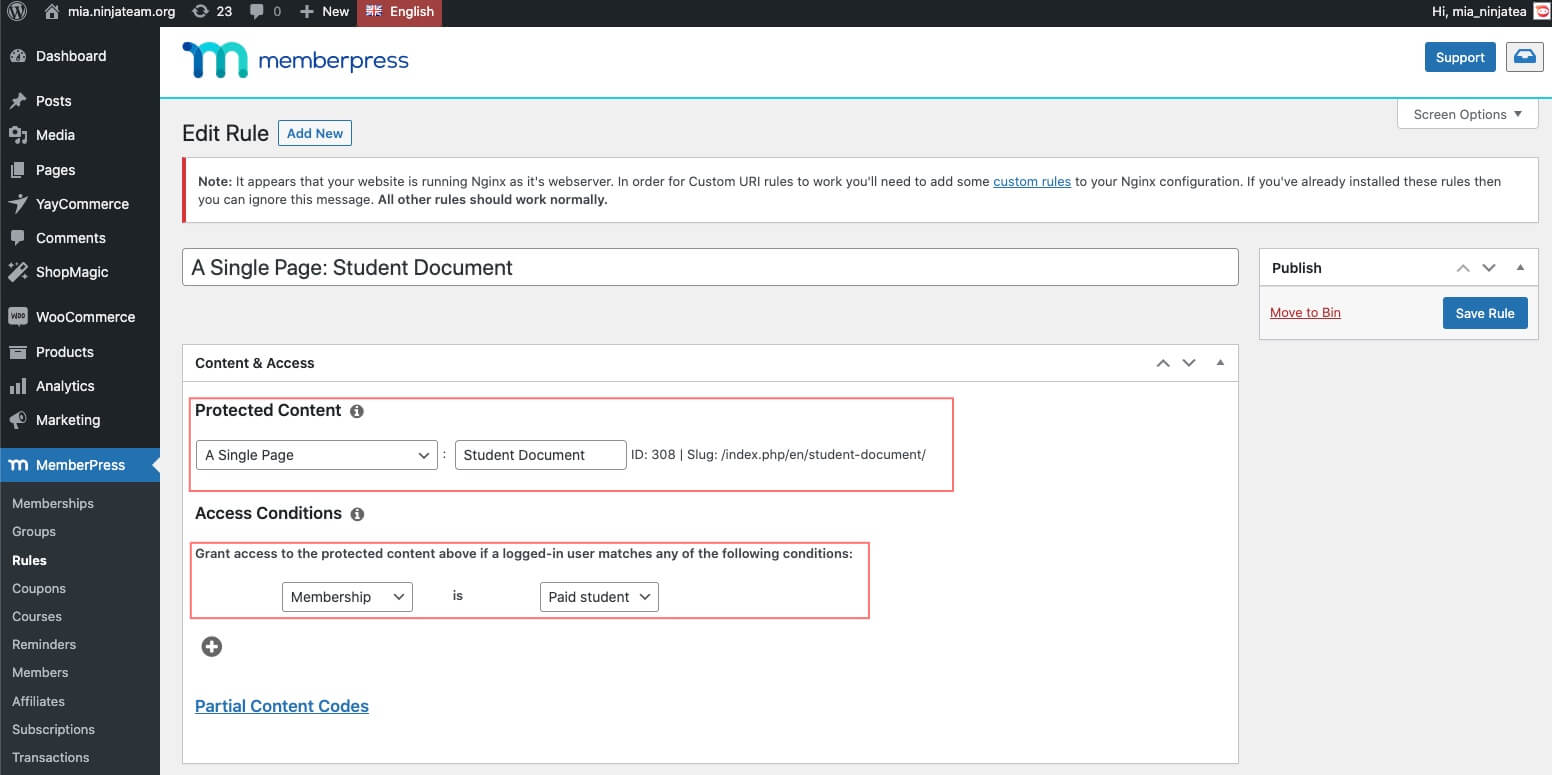Expand the Screen Options panel
The image size is (1552, 775).
pos(1467,114)
